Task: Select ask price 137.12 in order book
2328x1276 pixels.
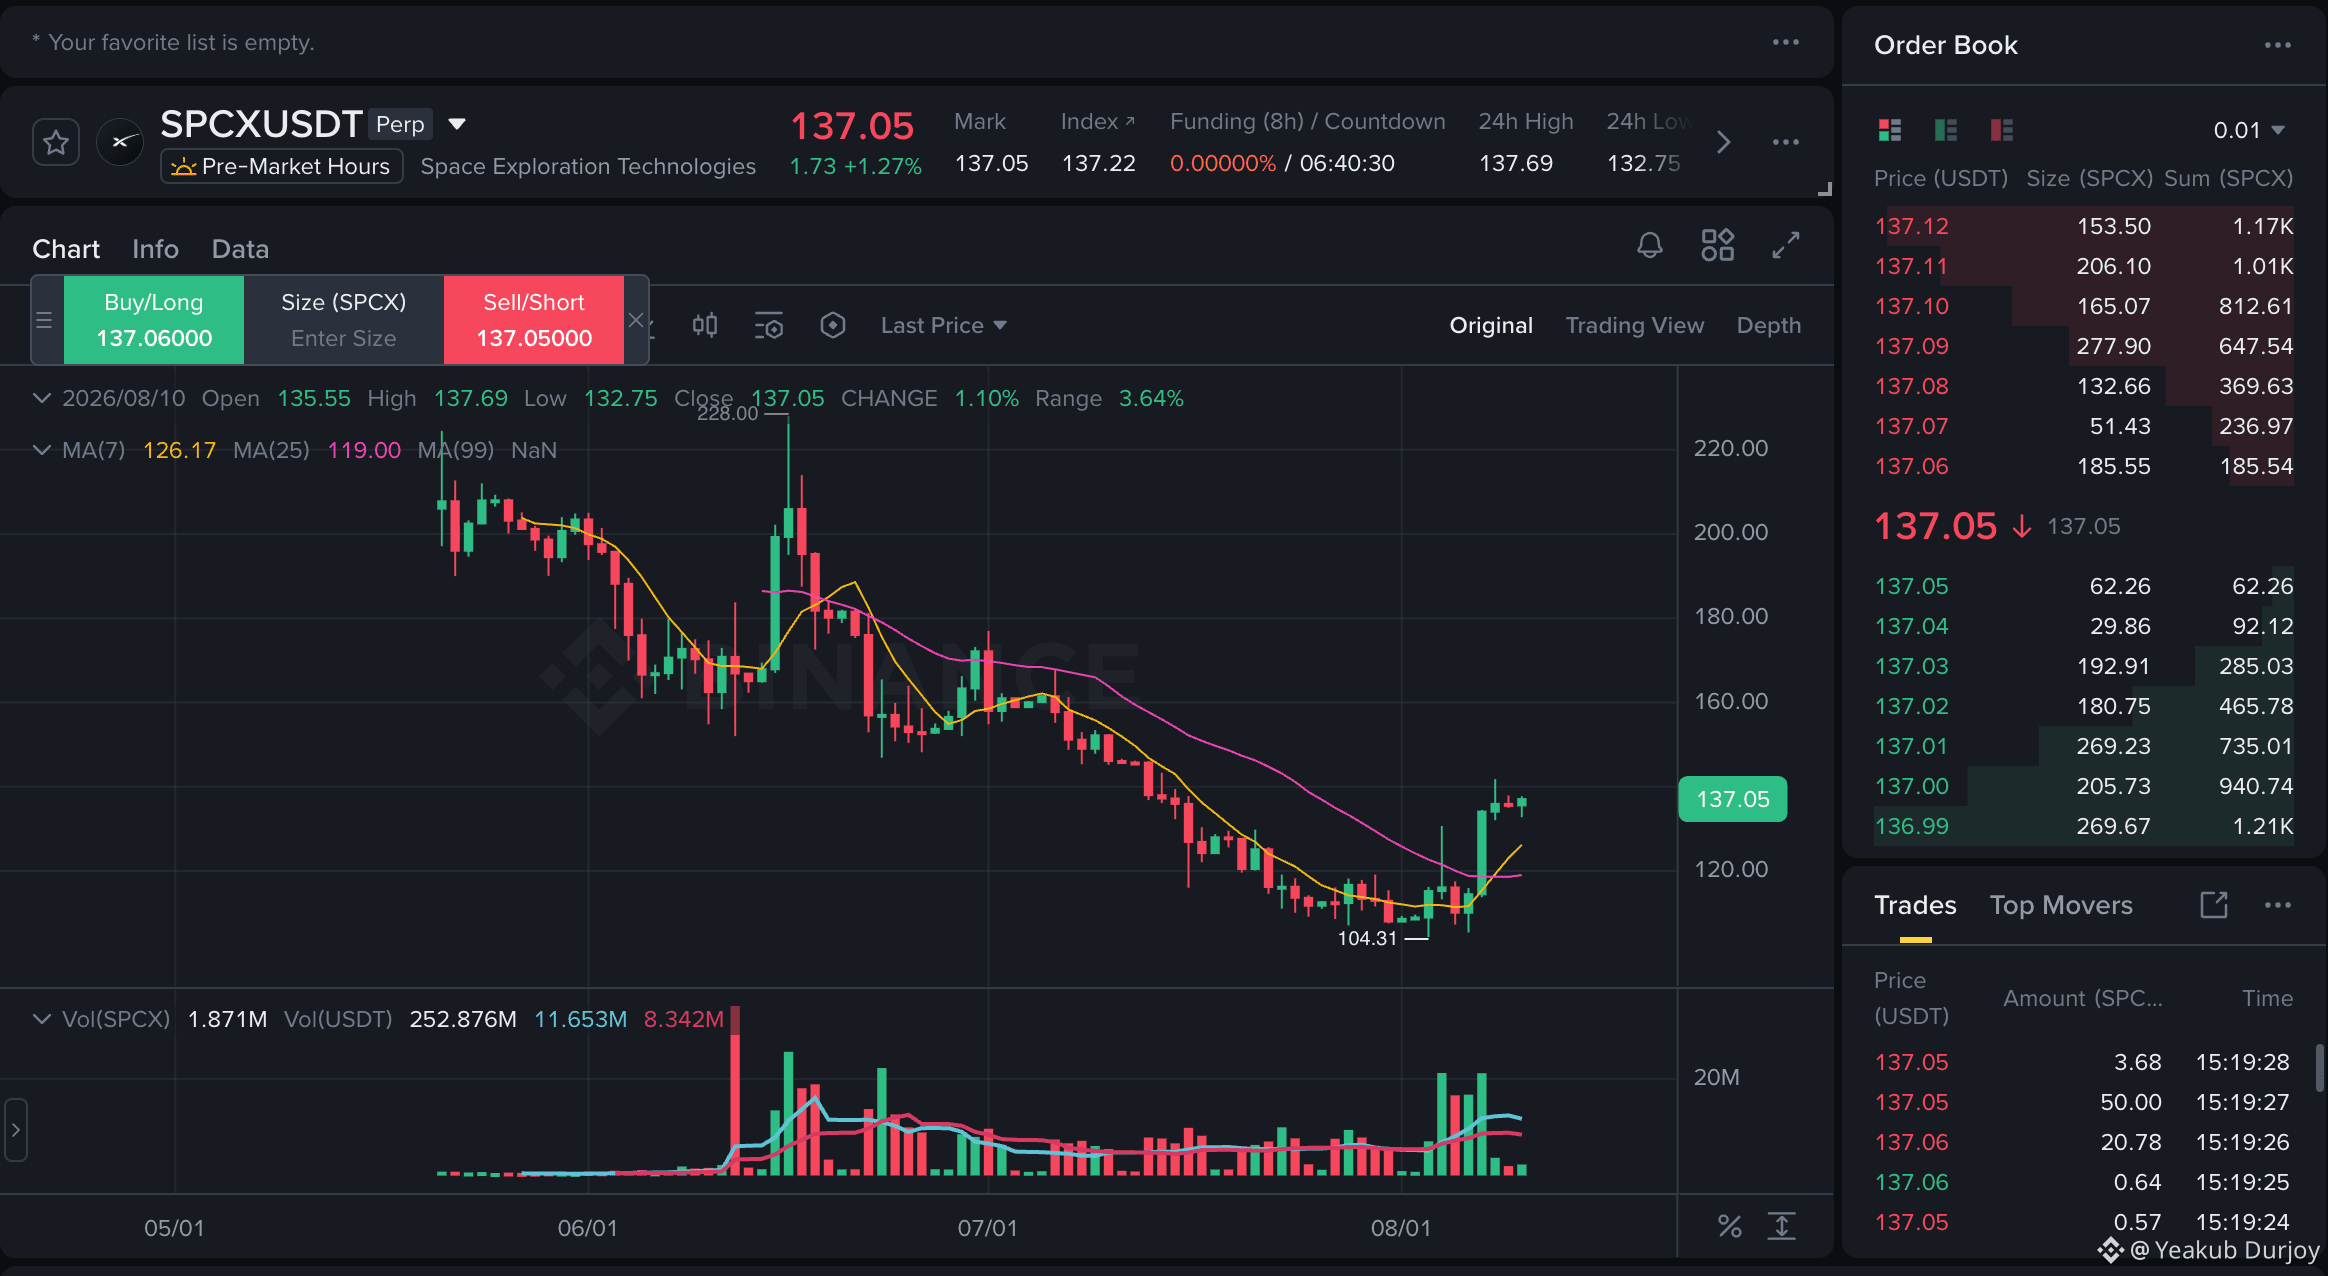Action: click(1911, 226)
